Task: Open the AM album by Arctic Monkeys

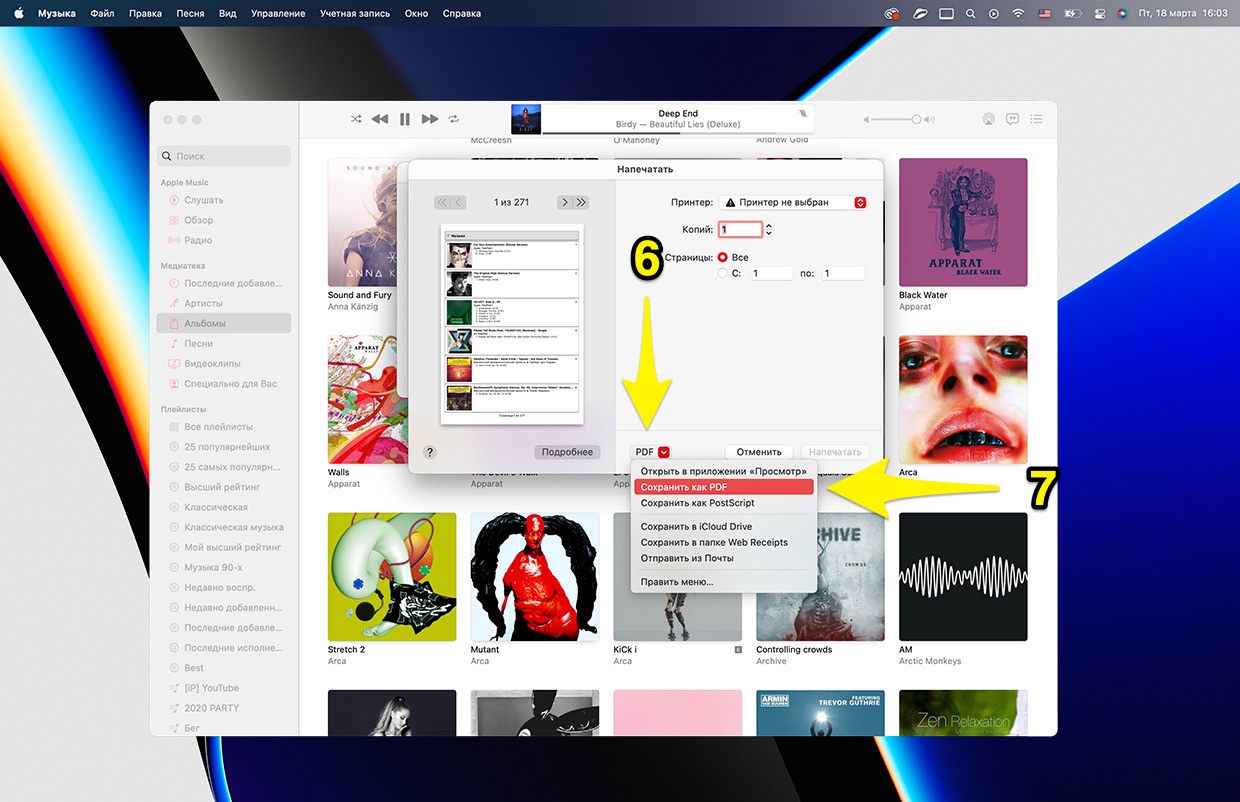Action: 963,577
